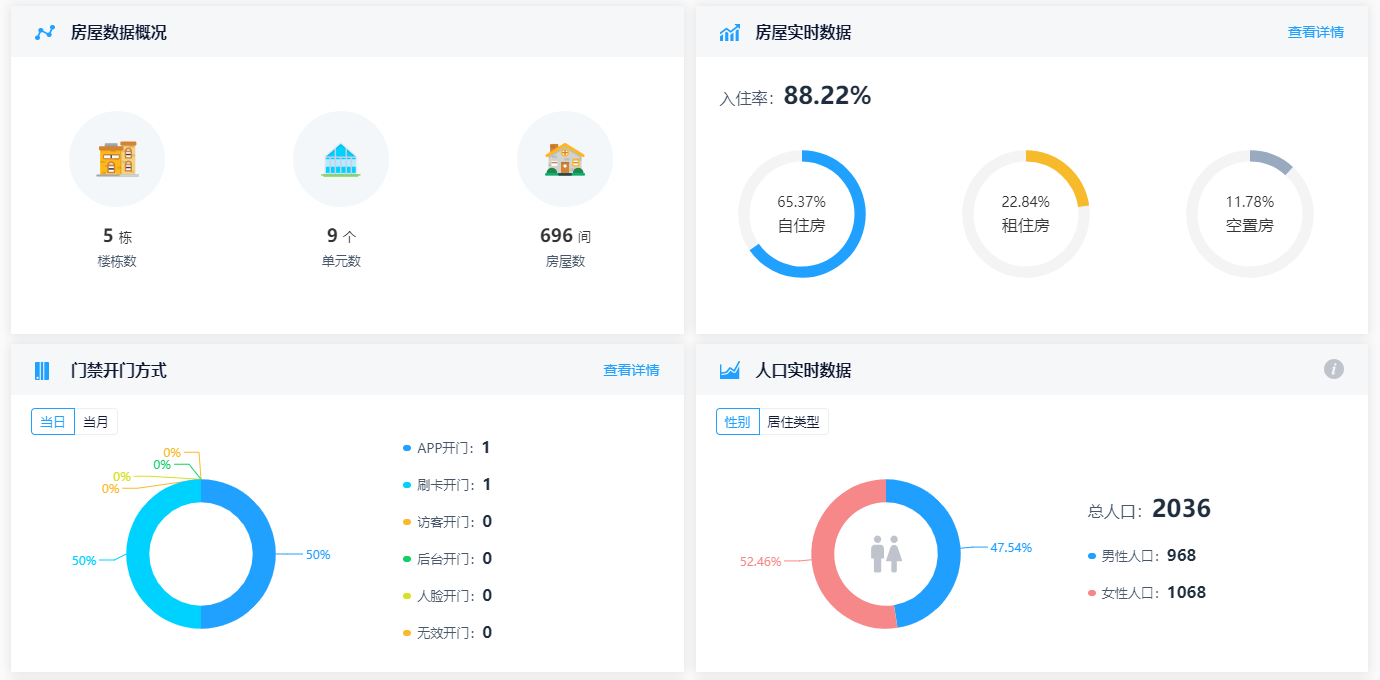Click the 5 栋 building count
The width and height of the screenshot is (1380, 680).
pyautogui.click(x=117, y=236)
